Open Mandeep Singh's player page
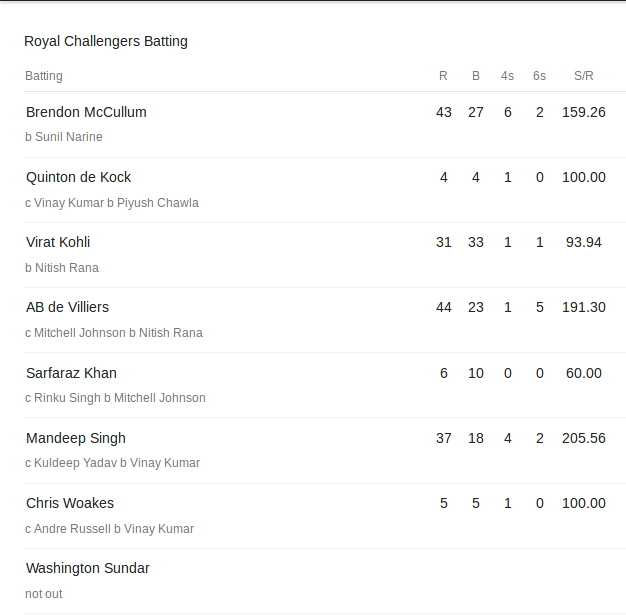 [76, 438]
